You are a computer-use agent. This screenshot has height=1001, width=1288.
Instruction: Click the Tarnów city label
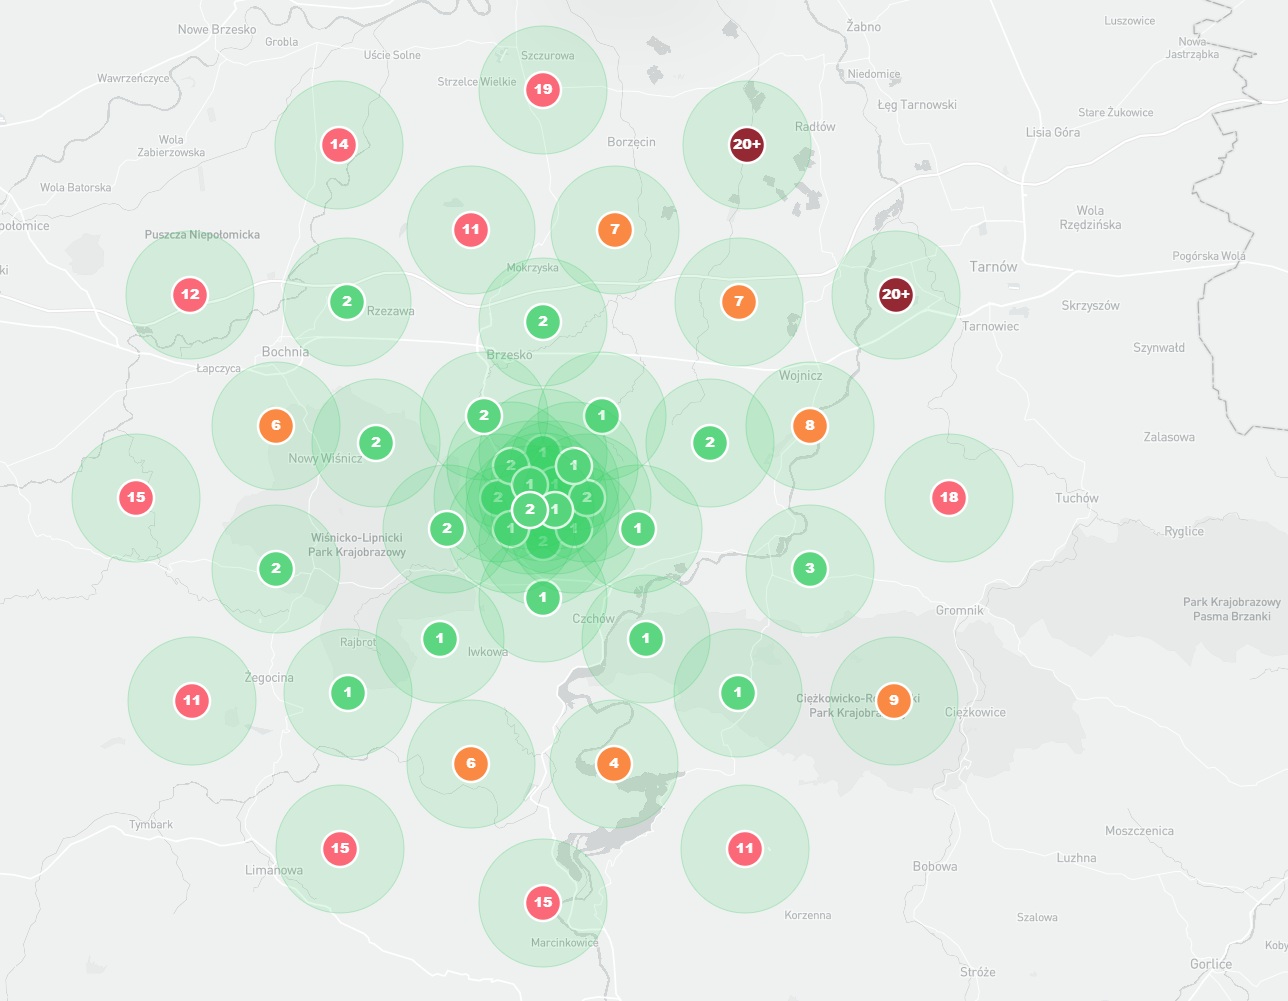click(x=993, y=267)
